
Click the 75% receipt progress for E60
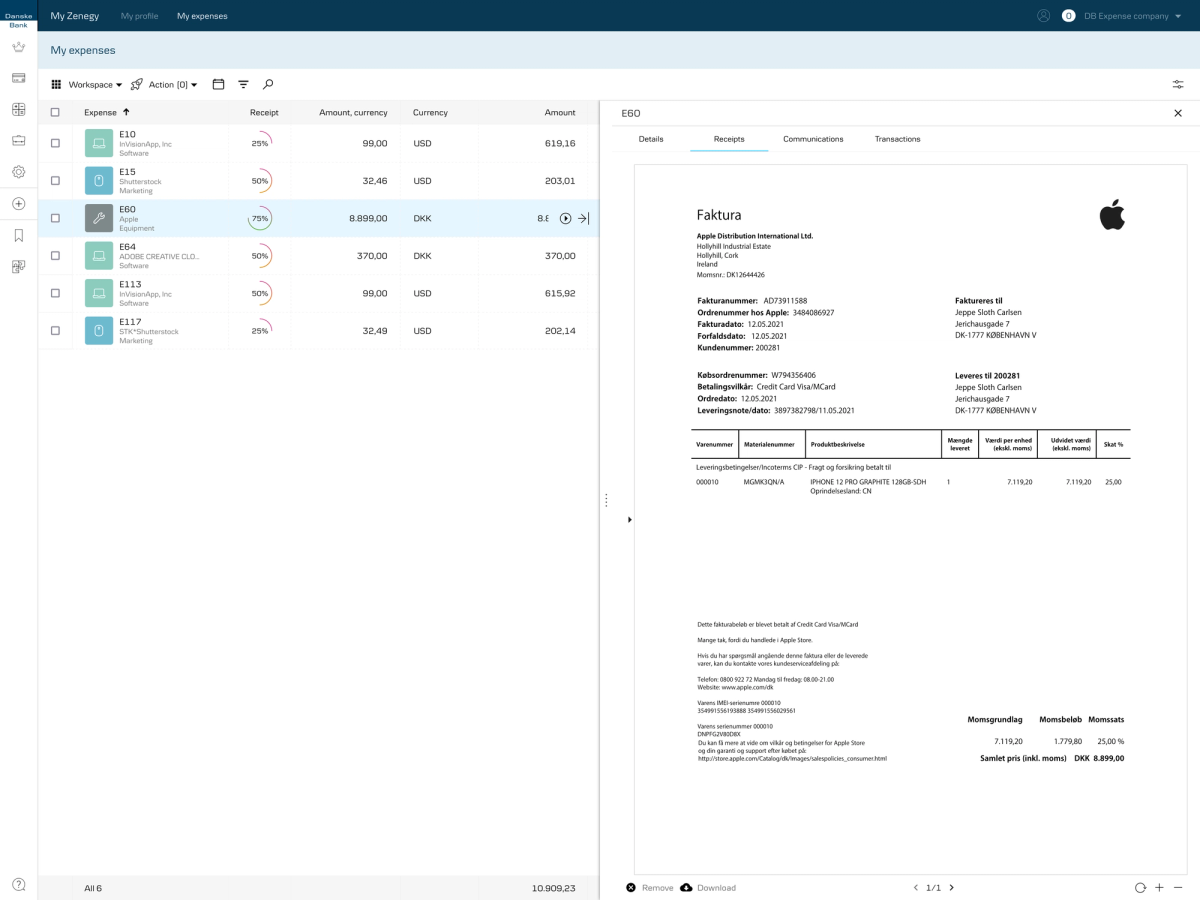click(x=260, y=218)
